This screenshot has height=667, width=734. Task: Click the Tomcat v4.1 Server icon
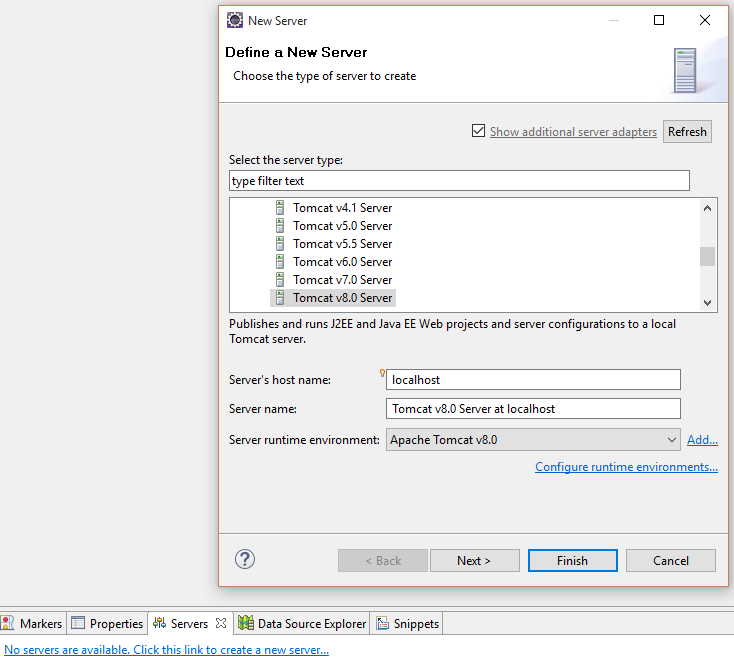pyautogui.click(x=280, y=207)
